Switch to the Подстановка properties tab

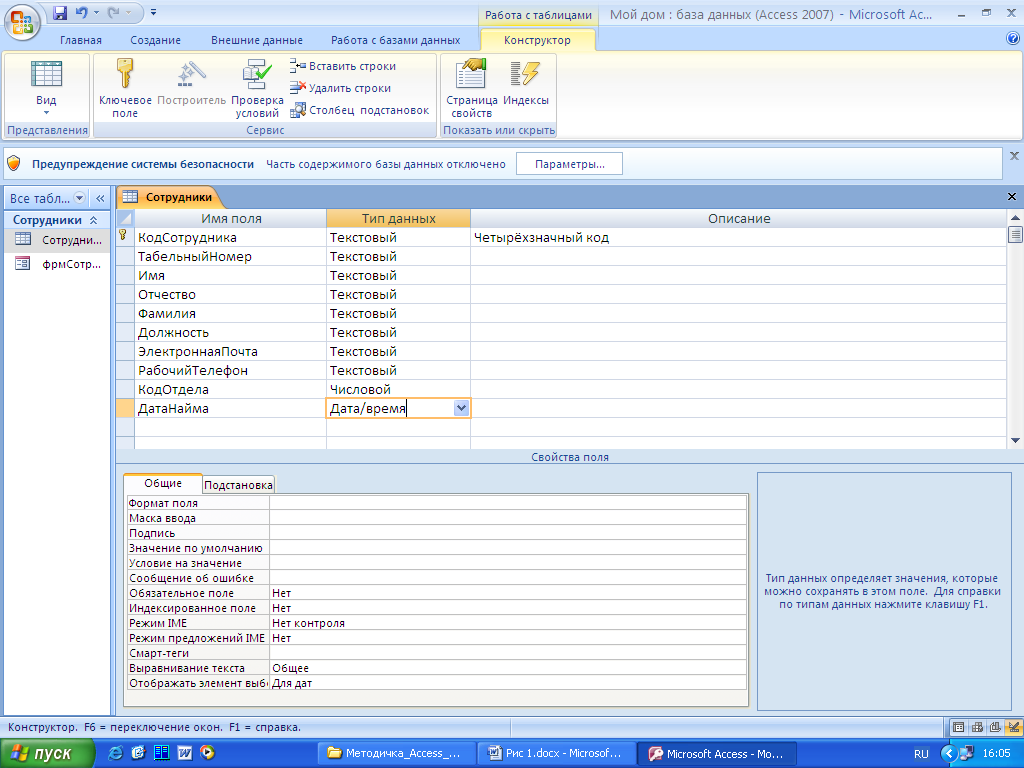point(238,485)
